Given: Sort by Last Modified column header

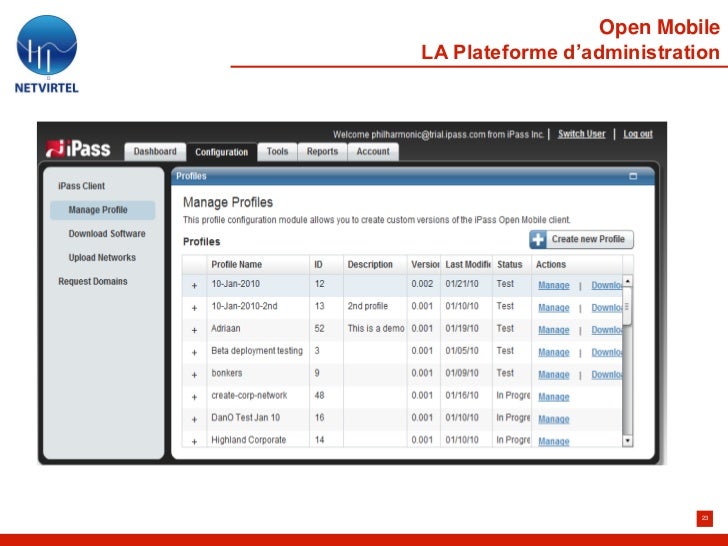Looking at the screenshot, I should click(466, 265).
